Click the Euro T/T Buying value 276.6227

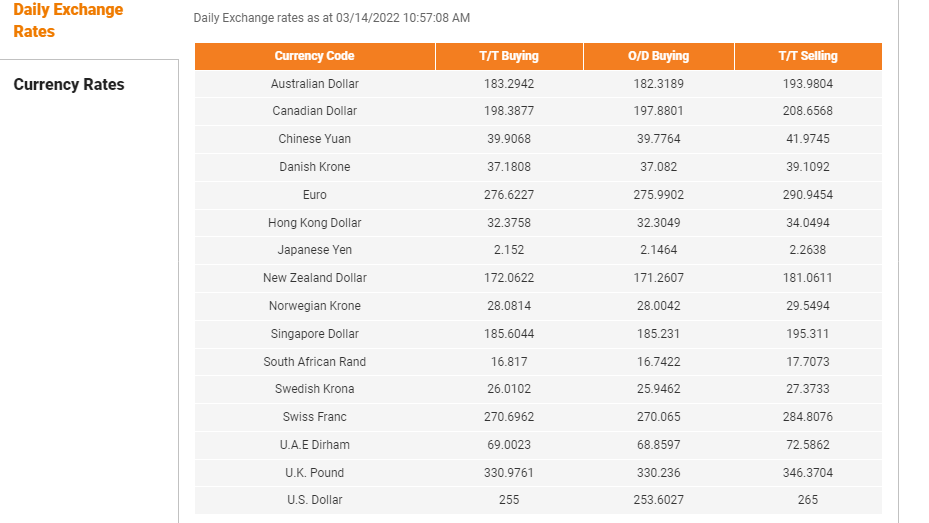pyautogui.click(x=509, y=194)
